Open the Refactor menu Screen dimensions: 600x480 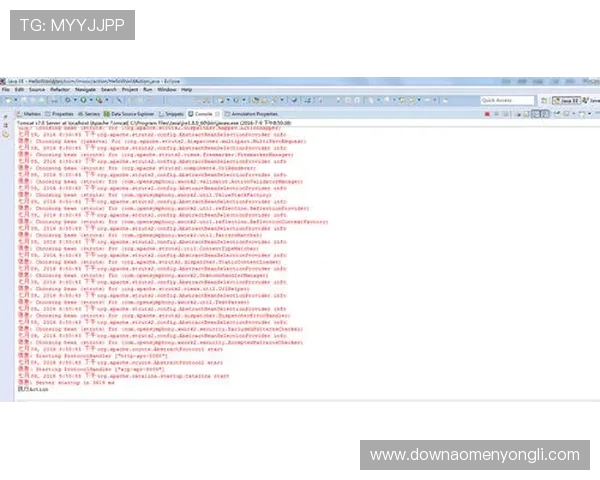click(59, 89)
